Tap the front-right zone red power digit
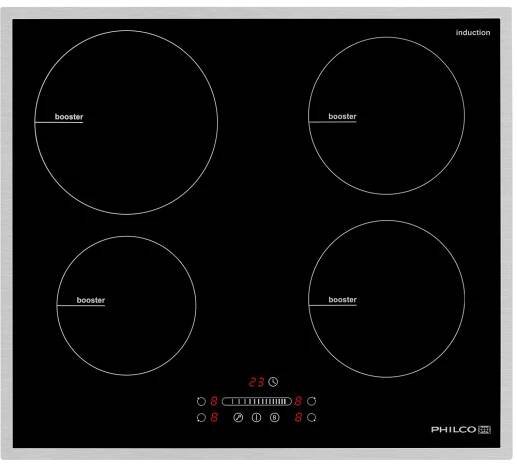The image size is (517, 464). click(298, 417)
